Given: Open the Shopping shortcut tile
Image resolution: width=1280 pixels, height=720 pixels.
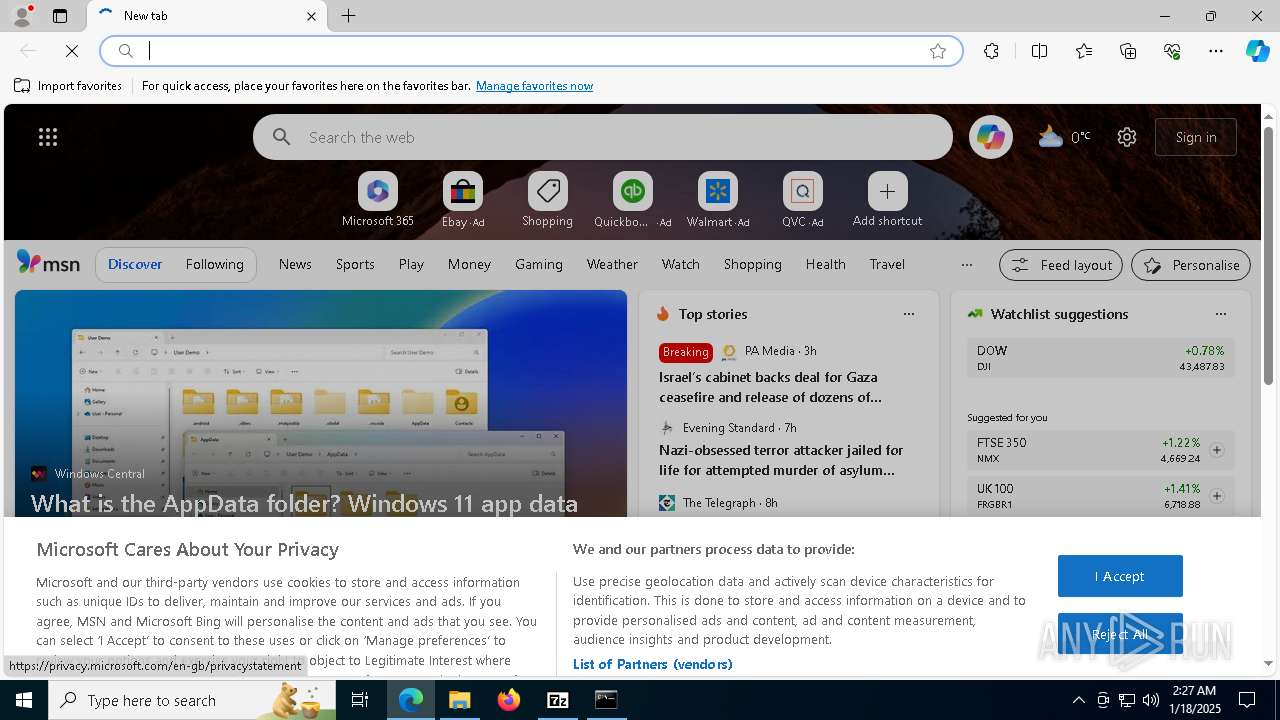Looking at the screenshot, I should tap(547, 201).
